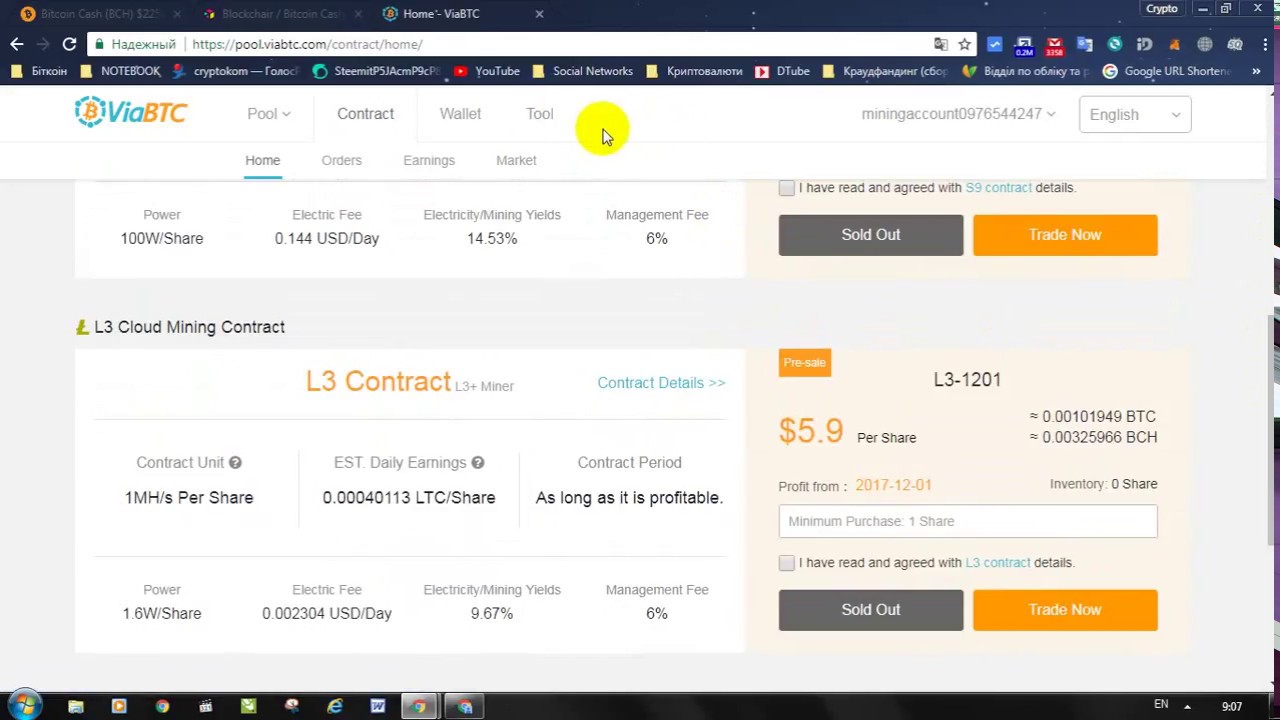
Task: Open Contract Details >> link
Action: click(661, 383)
